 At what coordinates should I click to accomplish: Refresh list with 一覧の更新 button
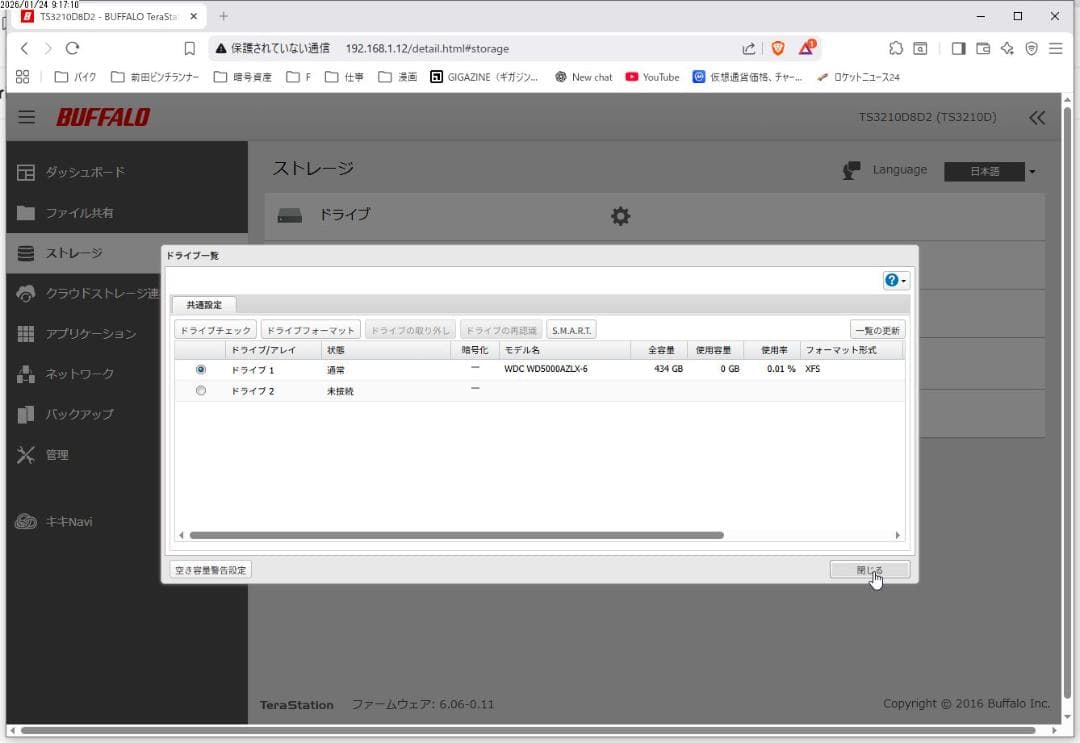tap(878, 331)
